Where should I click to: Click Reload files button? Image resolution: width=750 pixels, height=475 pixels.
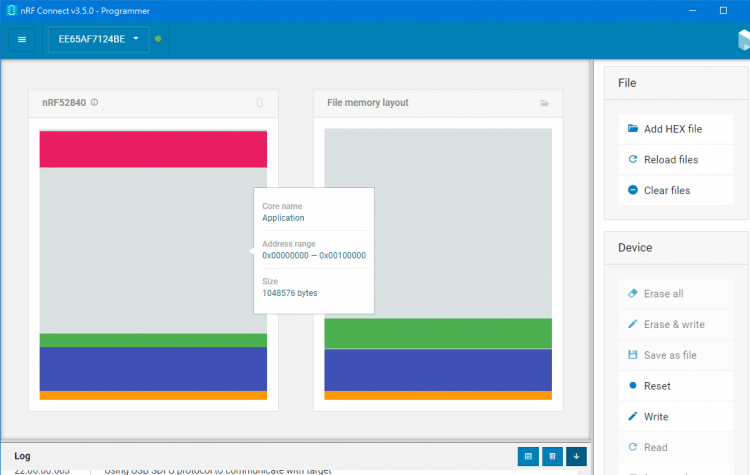[x=676, y=160]
